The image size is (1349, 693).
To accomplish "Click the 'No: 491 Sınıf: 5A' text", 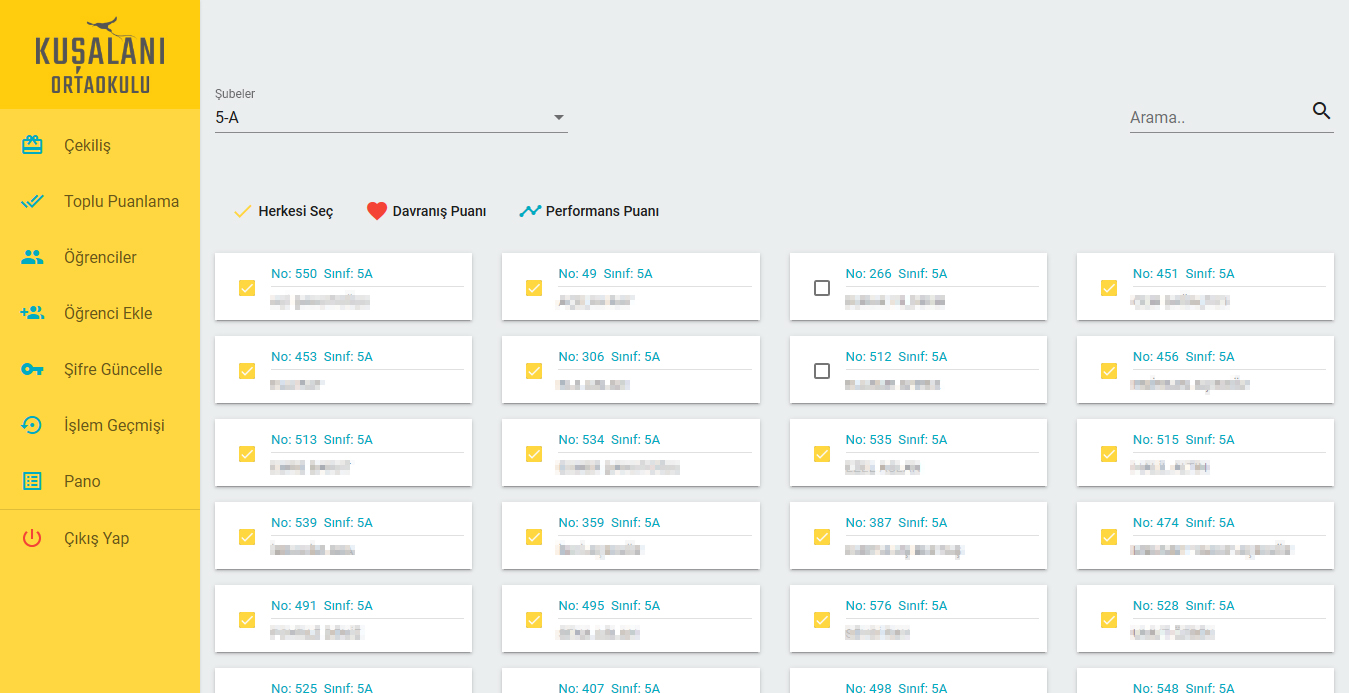I will [x=322, y=606].
